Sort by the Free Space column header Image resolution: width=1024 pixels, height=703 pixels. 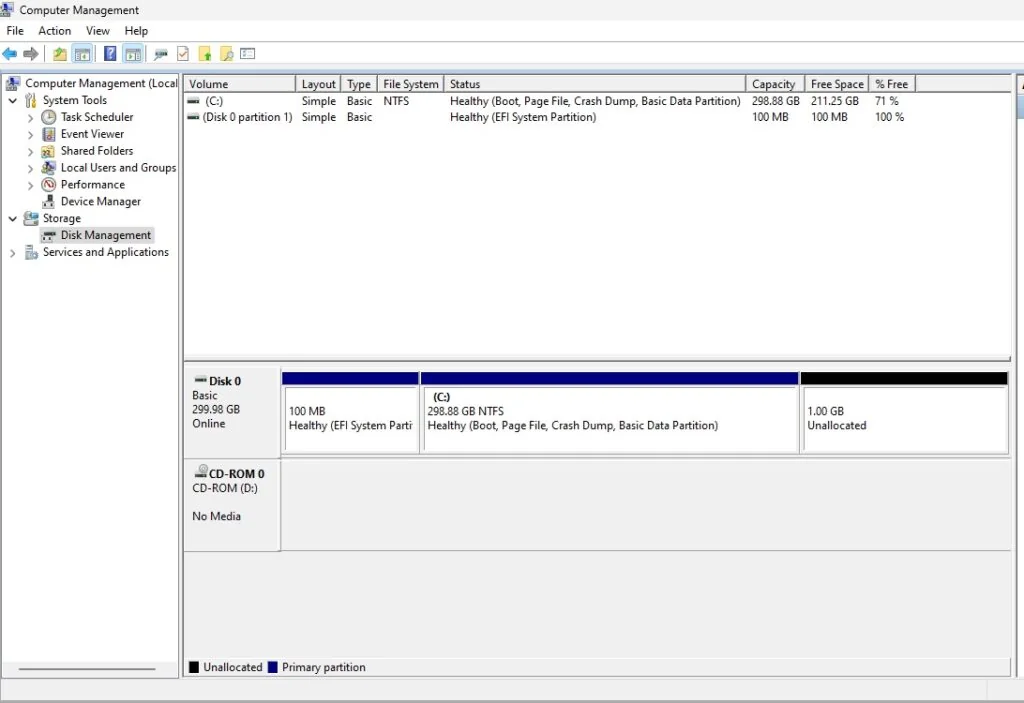[x=837, y=84]
